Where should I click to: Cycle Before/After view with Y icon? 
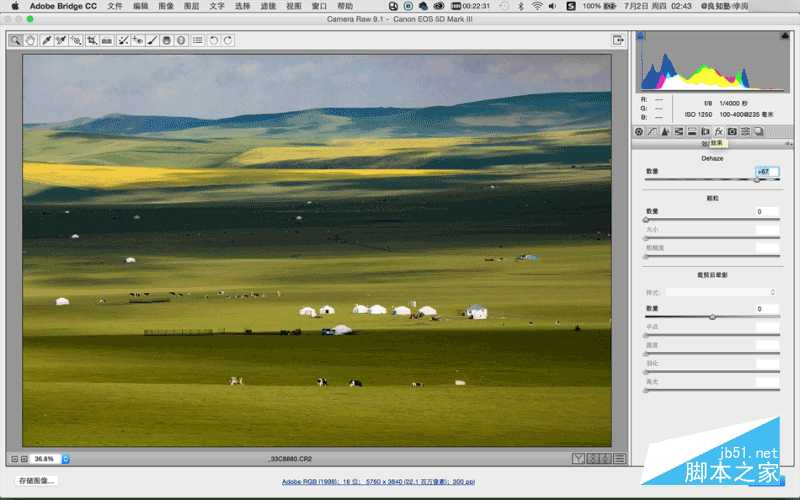pyautogui.click(x=578, y=459)
